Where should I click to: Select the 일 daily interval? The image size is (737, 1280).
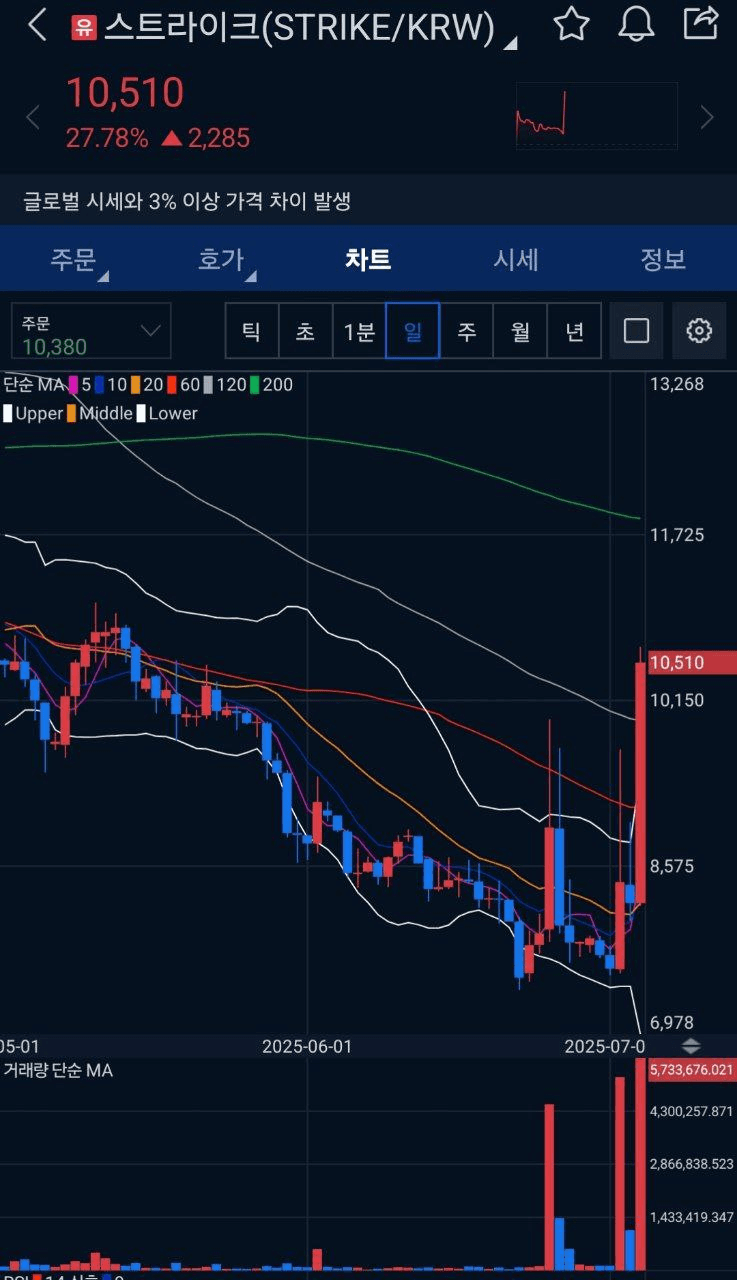(x=413, y=331)
